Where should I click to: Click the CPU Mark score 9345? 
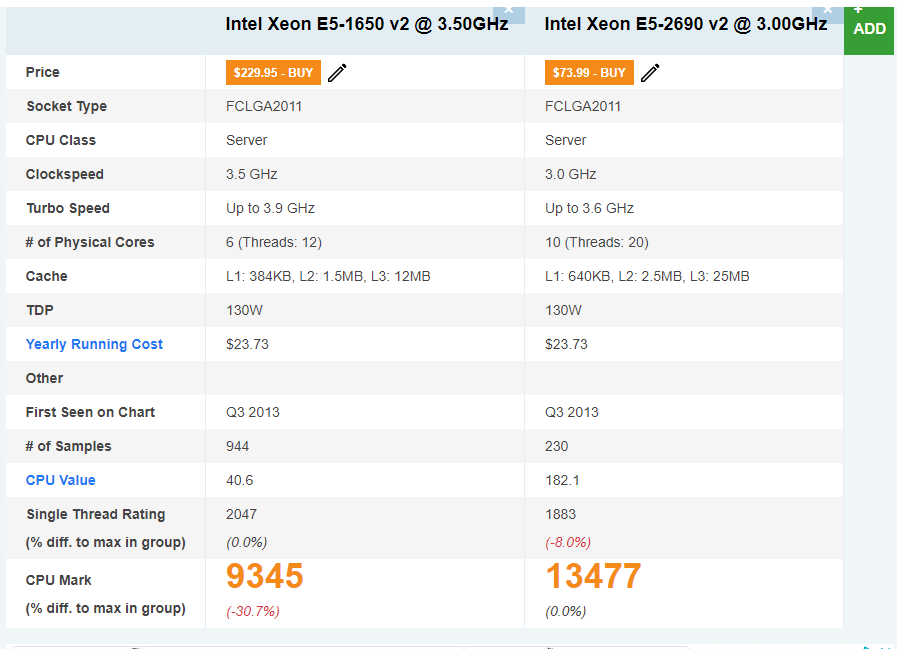coord(264,576)
